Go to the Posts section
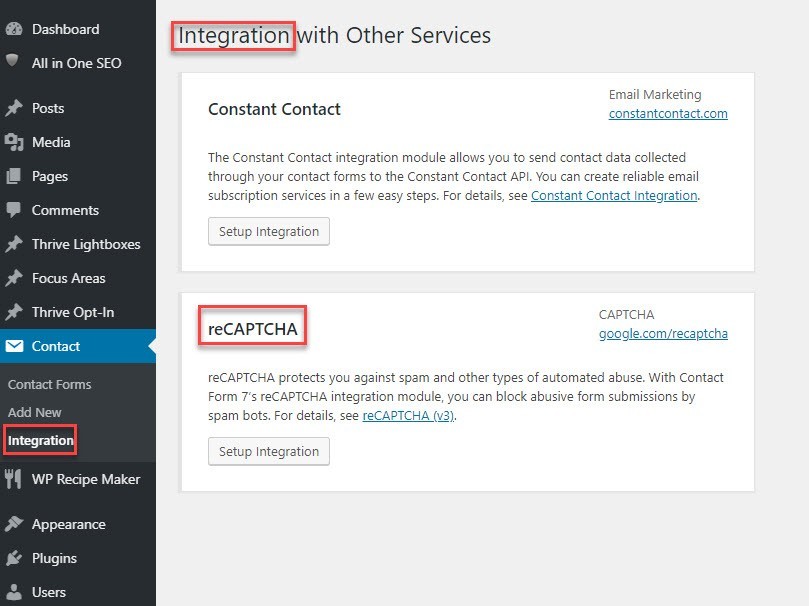 tap(48, 108)
